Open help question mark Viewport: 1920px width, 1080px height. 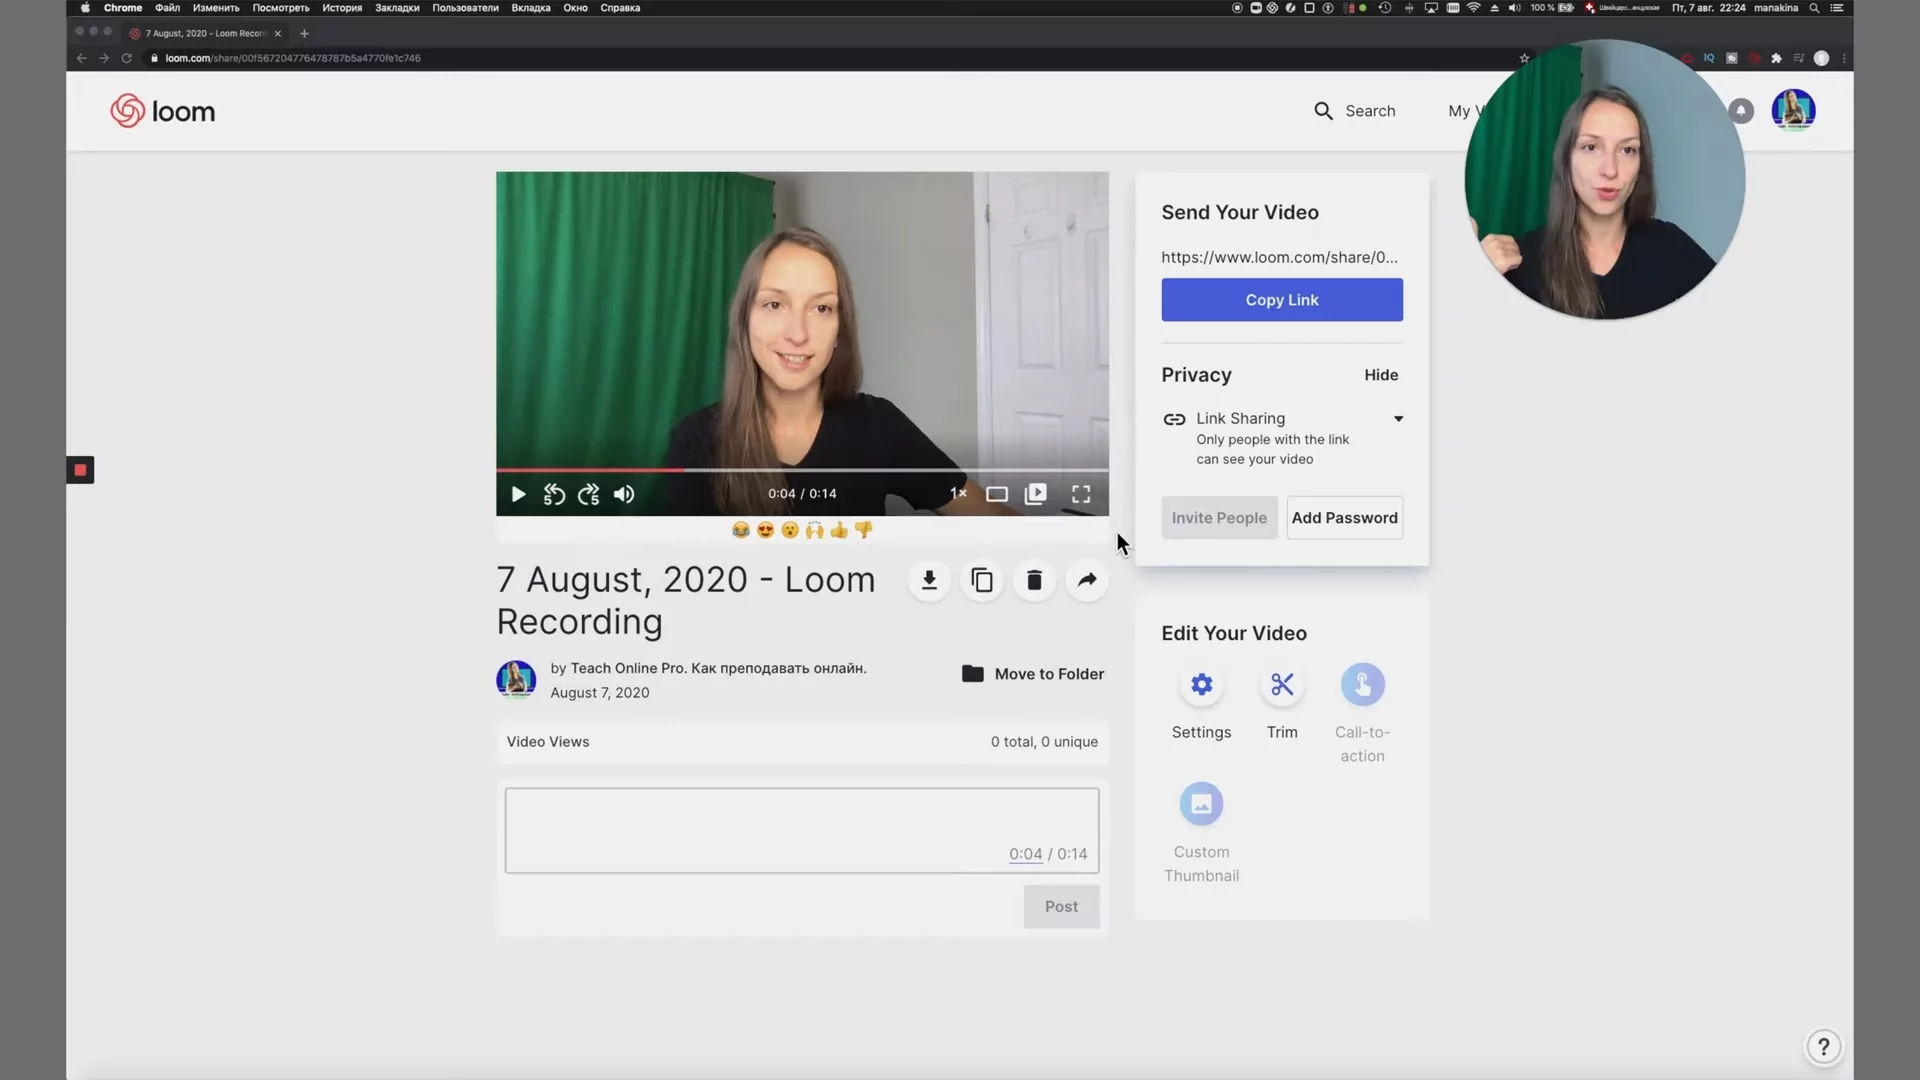click(x=1823, y=1047)
